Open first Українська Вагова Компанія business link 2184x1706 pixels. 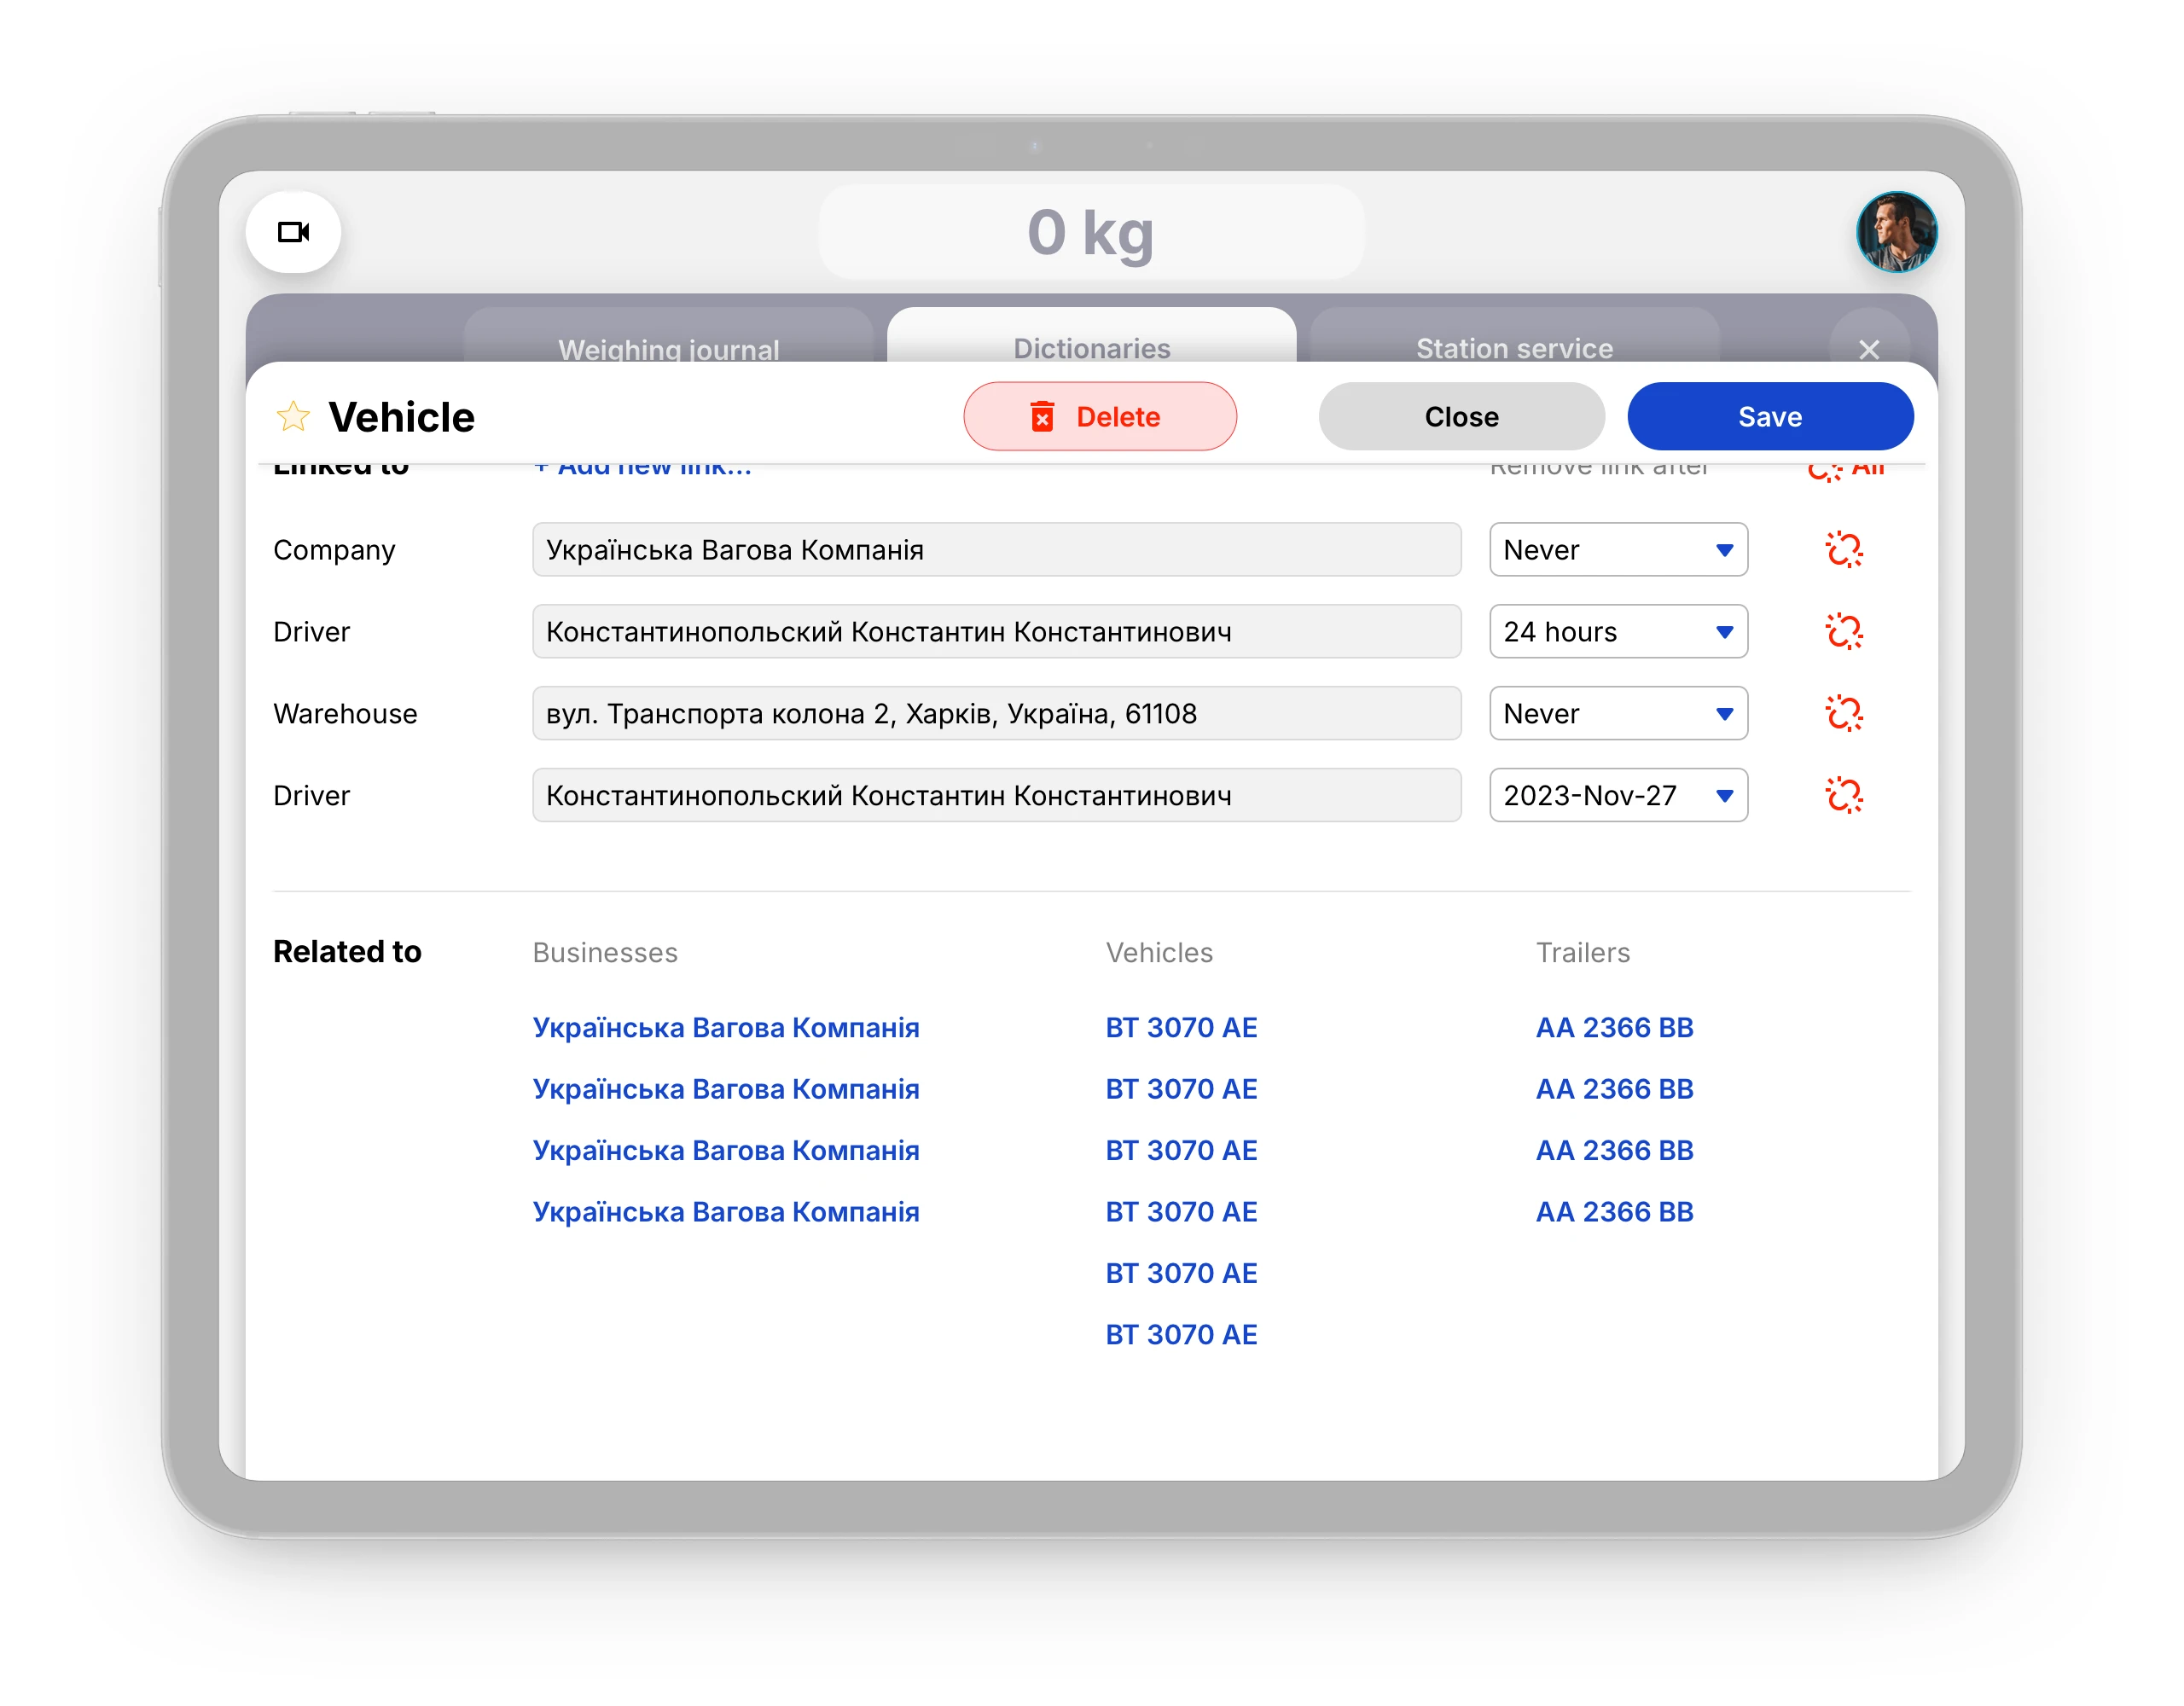coord(725,1027)
